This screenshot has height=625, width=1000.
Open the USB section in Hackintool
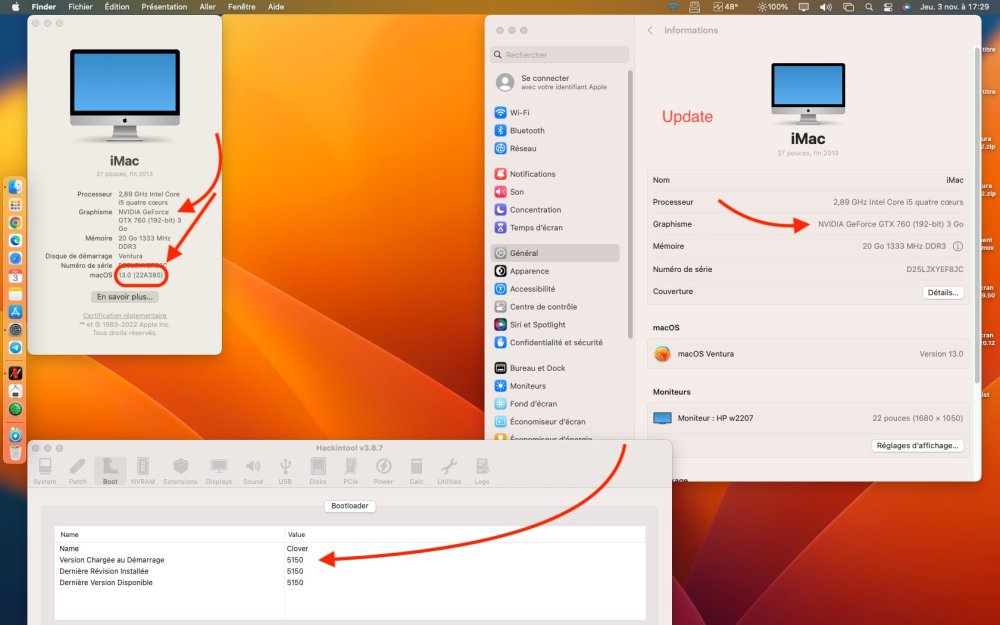click(285, 471)
